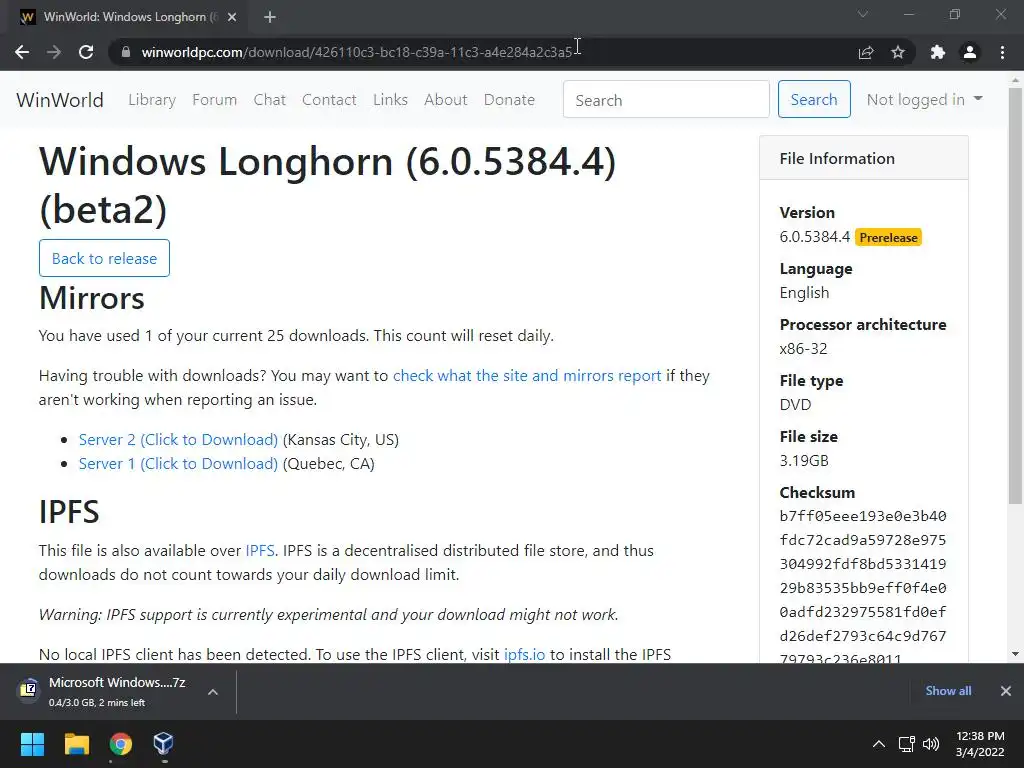Expand the Not logged in dropdown
The height and width of the screenshot is (768, 1024).
(924, 99)
